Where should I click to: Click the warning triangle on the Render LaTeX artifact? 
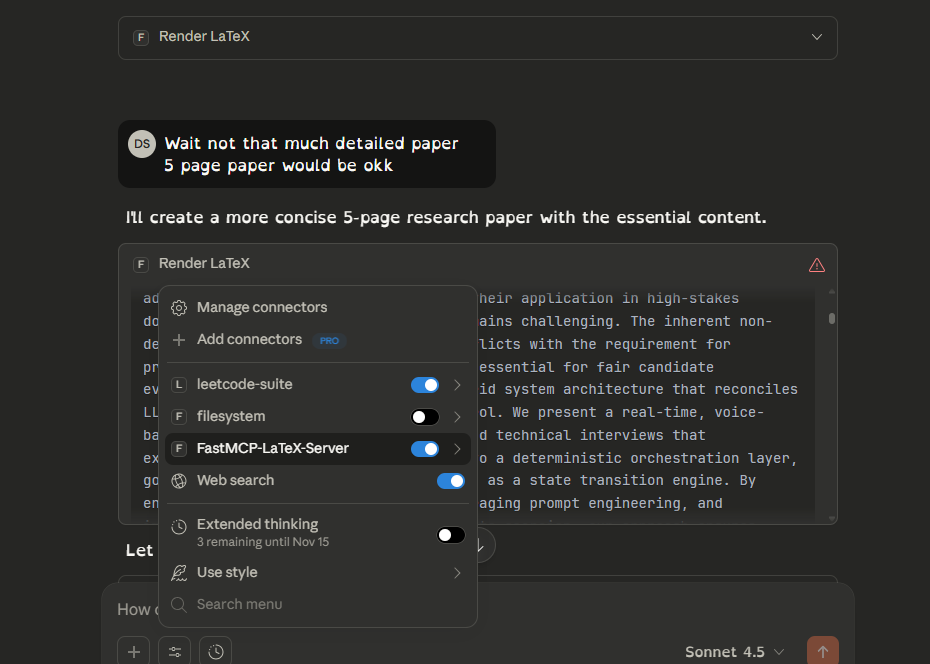[816, 264]
